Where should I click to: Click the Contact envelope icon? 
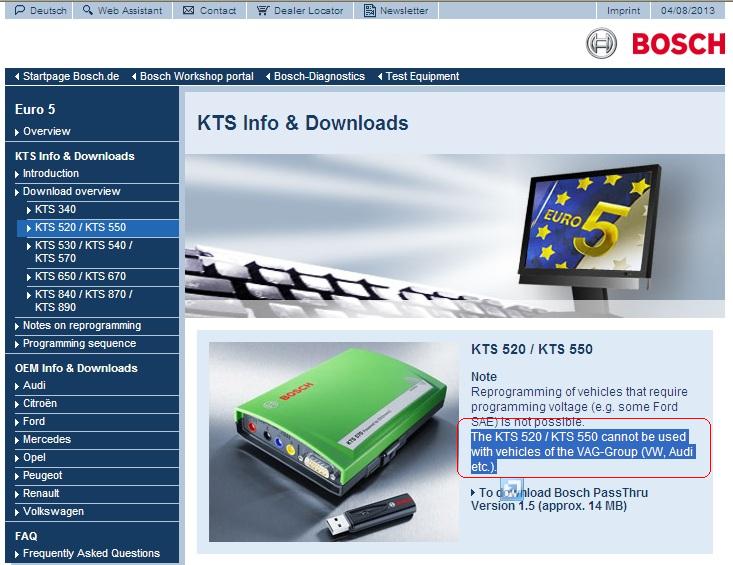pos(187,11)
